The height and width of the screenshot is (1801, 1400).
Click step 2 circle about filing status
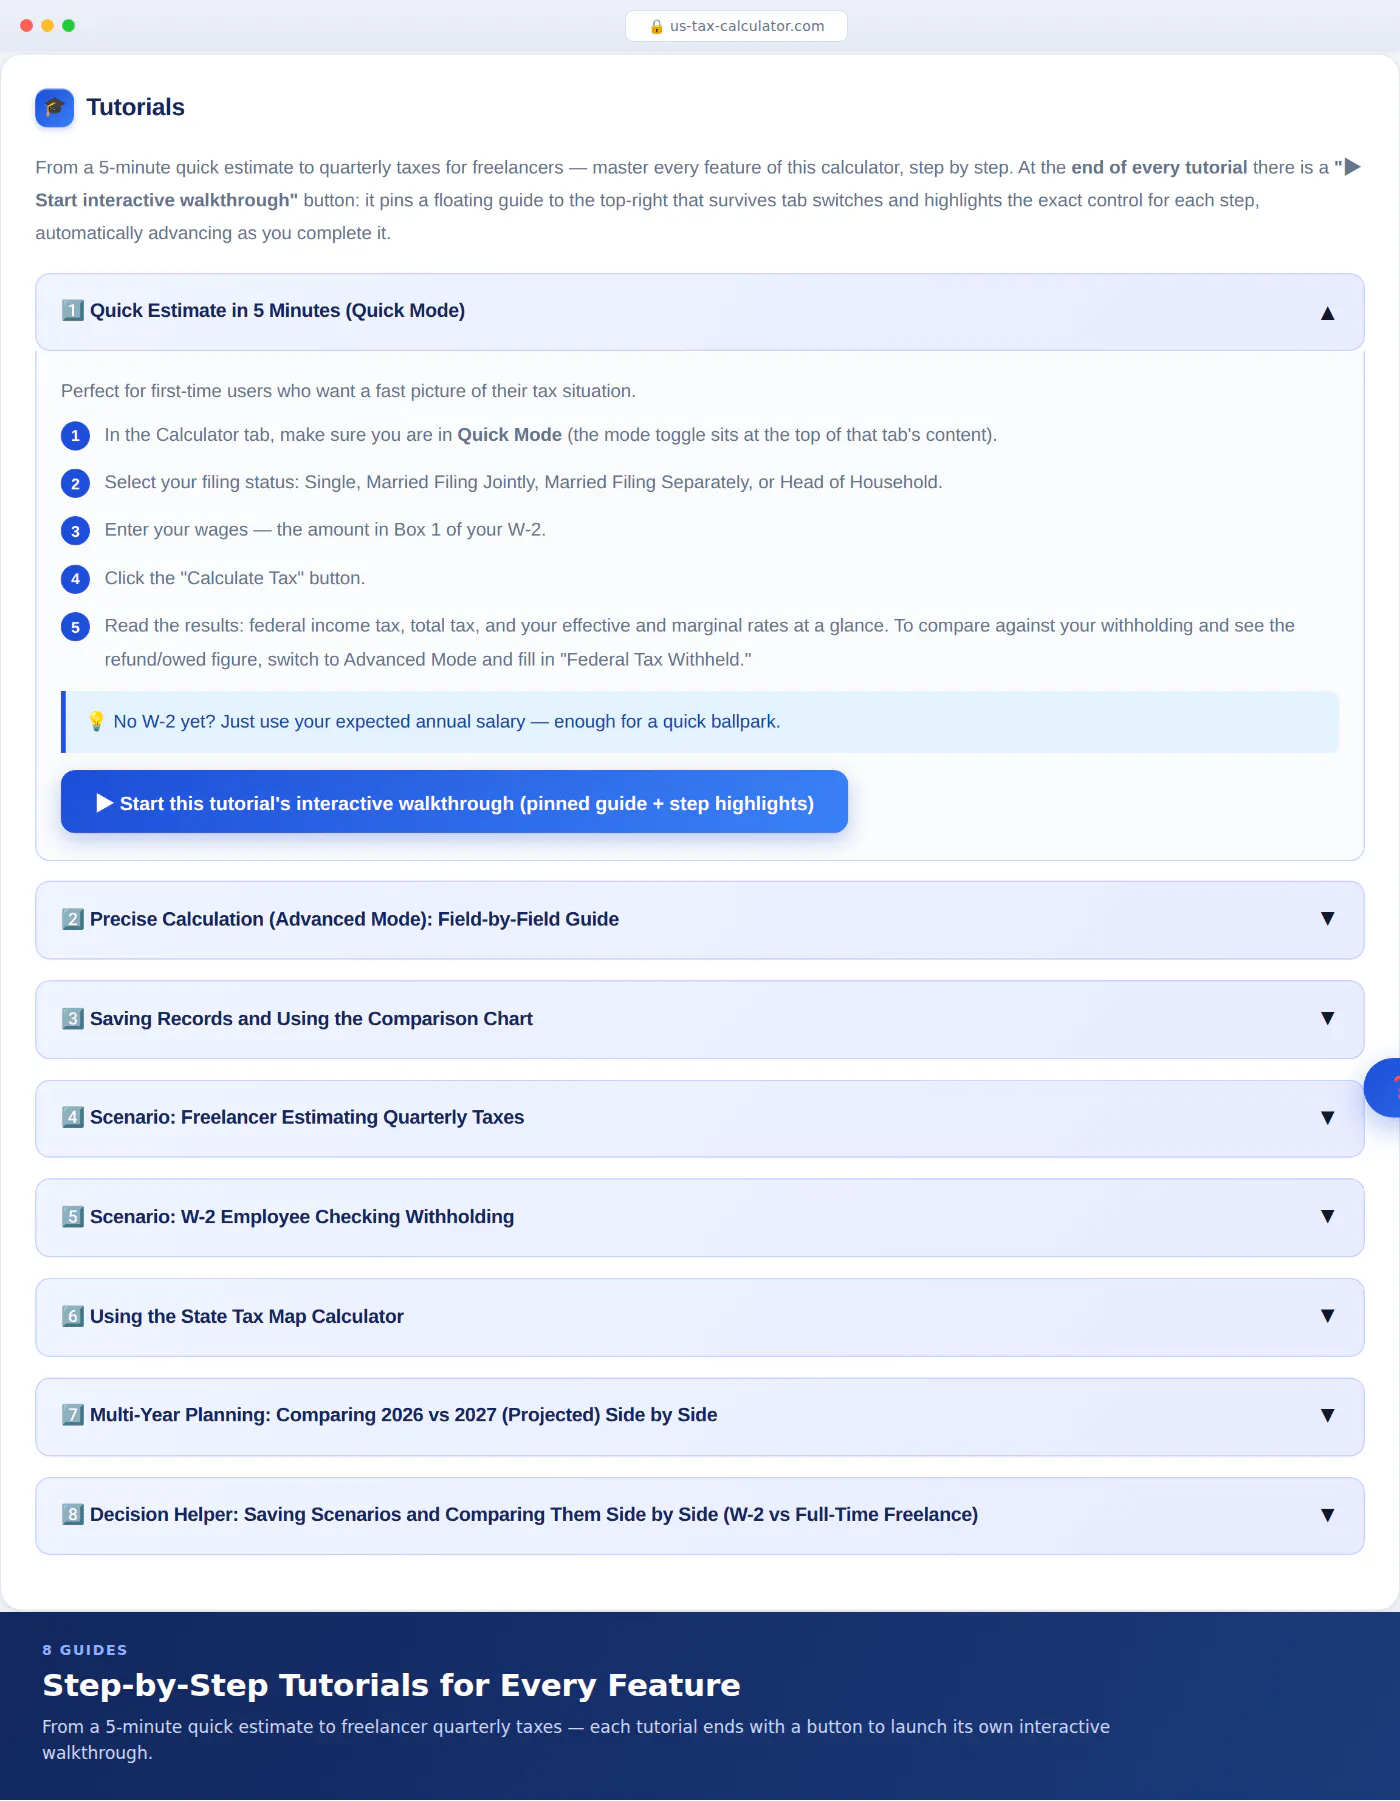pyautogui.click(x=75, y=484)
